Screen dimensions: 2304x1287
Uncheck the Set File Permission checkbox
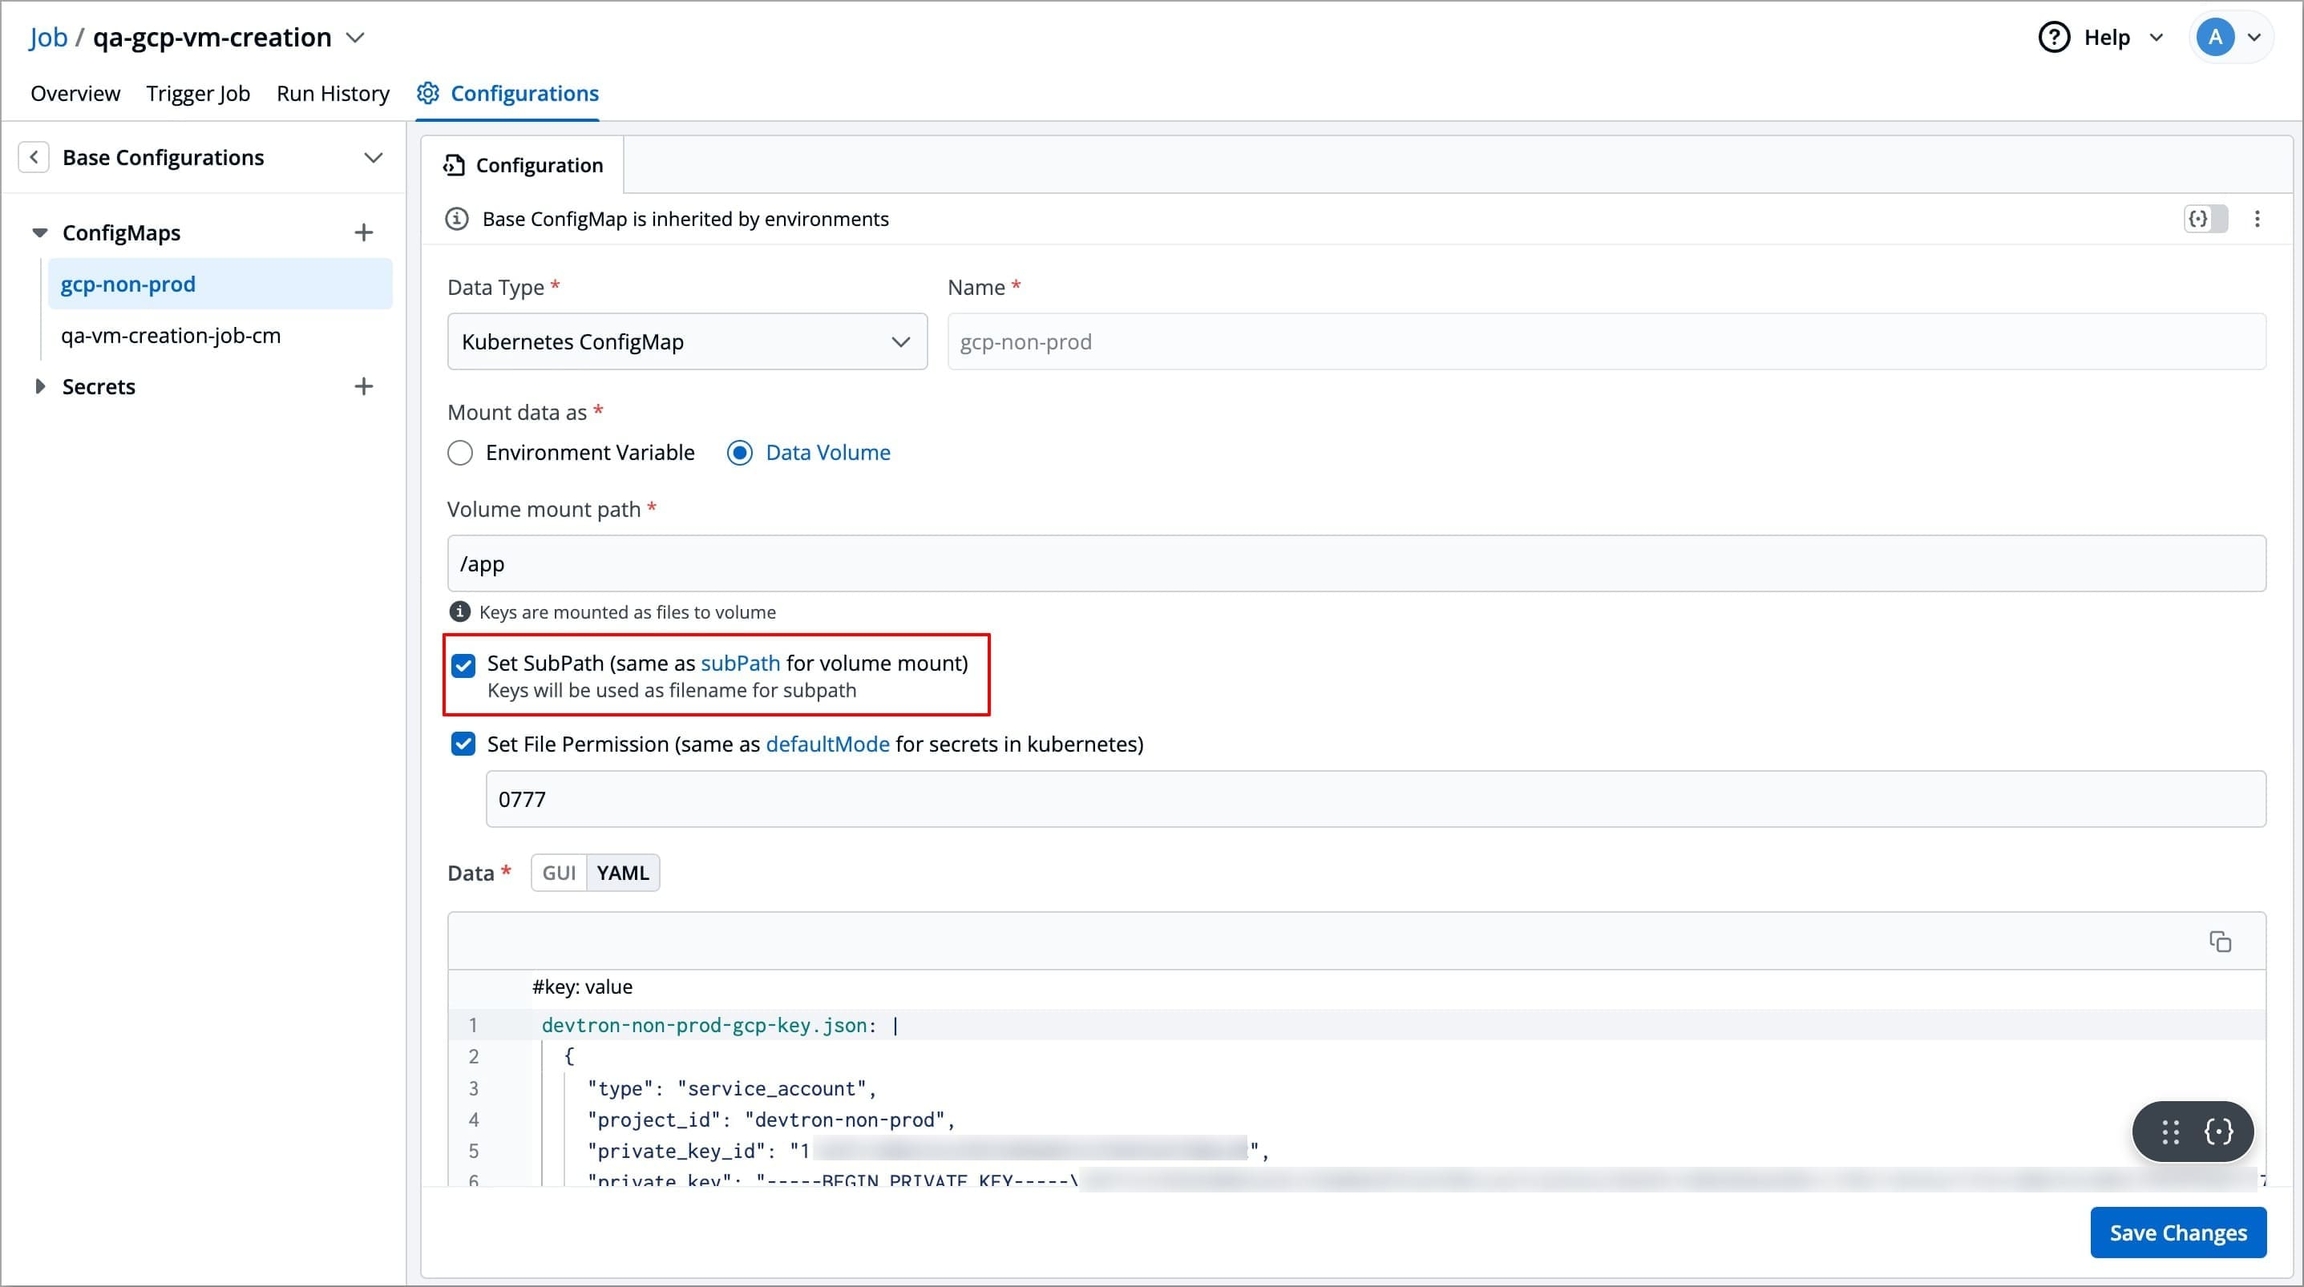463,744
